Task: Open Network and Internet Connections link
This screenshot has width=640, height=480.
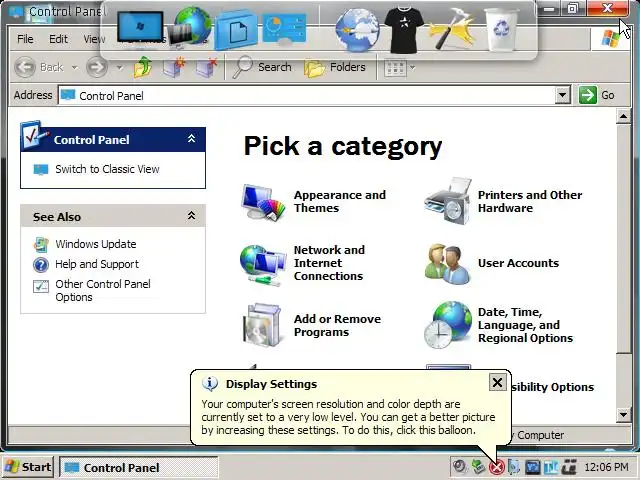Action: coord(329,263)
